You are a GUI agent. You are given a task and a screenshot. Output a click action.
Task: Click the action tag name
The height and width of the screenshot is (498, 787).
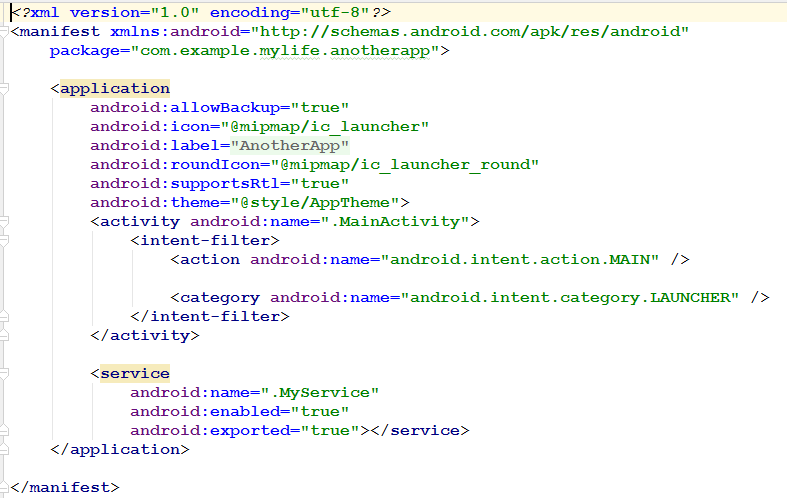click(x=210, y=260)
